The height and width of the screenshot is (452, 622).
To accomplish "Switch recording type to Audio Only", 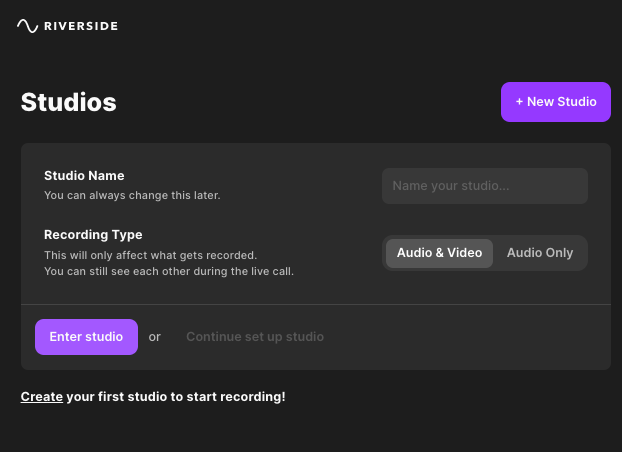I will tap(540, 253).
